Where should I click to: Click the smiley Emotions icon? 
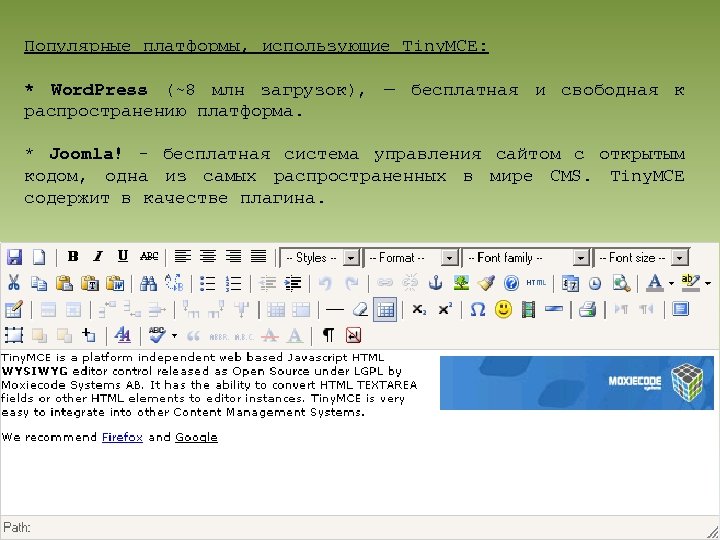click(503, 309)
